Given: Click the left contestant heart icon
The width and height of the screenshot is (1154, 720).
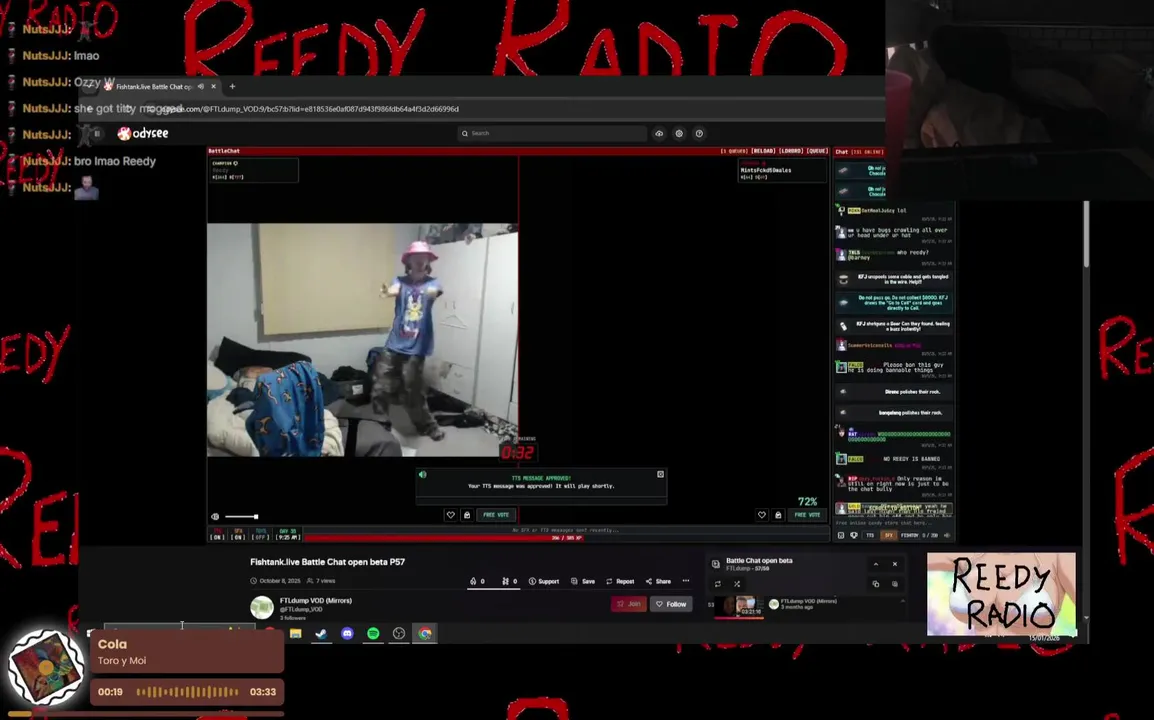Looking at the screenshot, I should click(450, 515).
